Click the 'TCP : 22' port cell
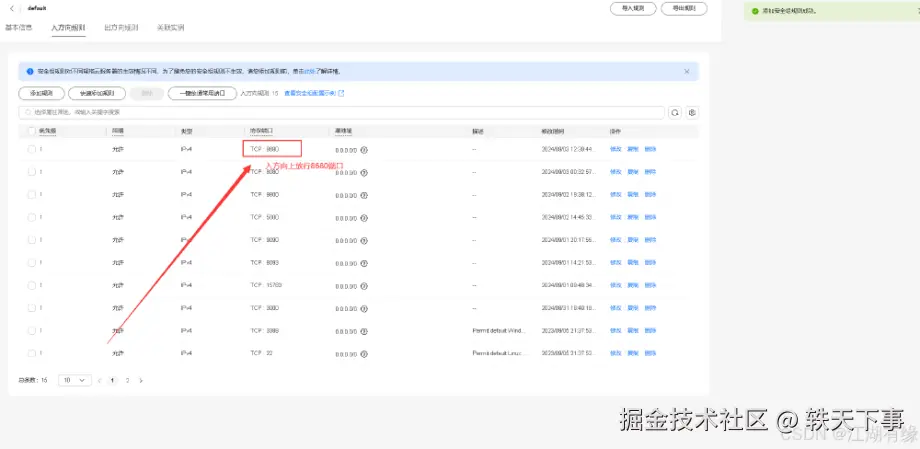 coord(262,353)
